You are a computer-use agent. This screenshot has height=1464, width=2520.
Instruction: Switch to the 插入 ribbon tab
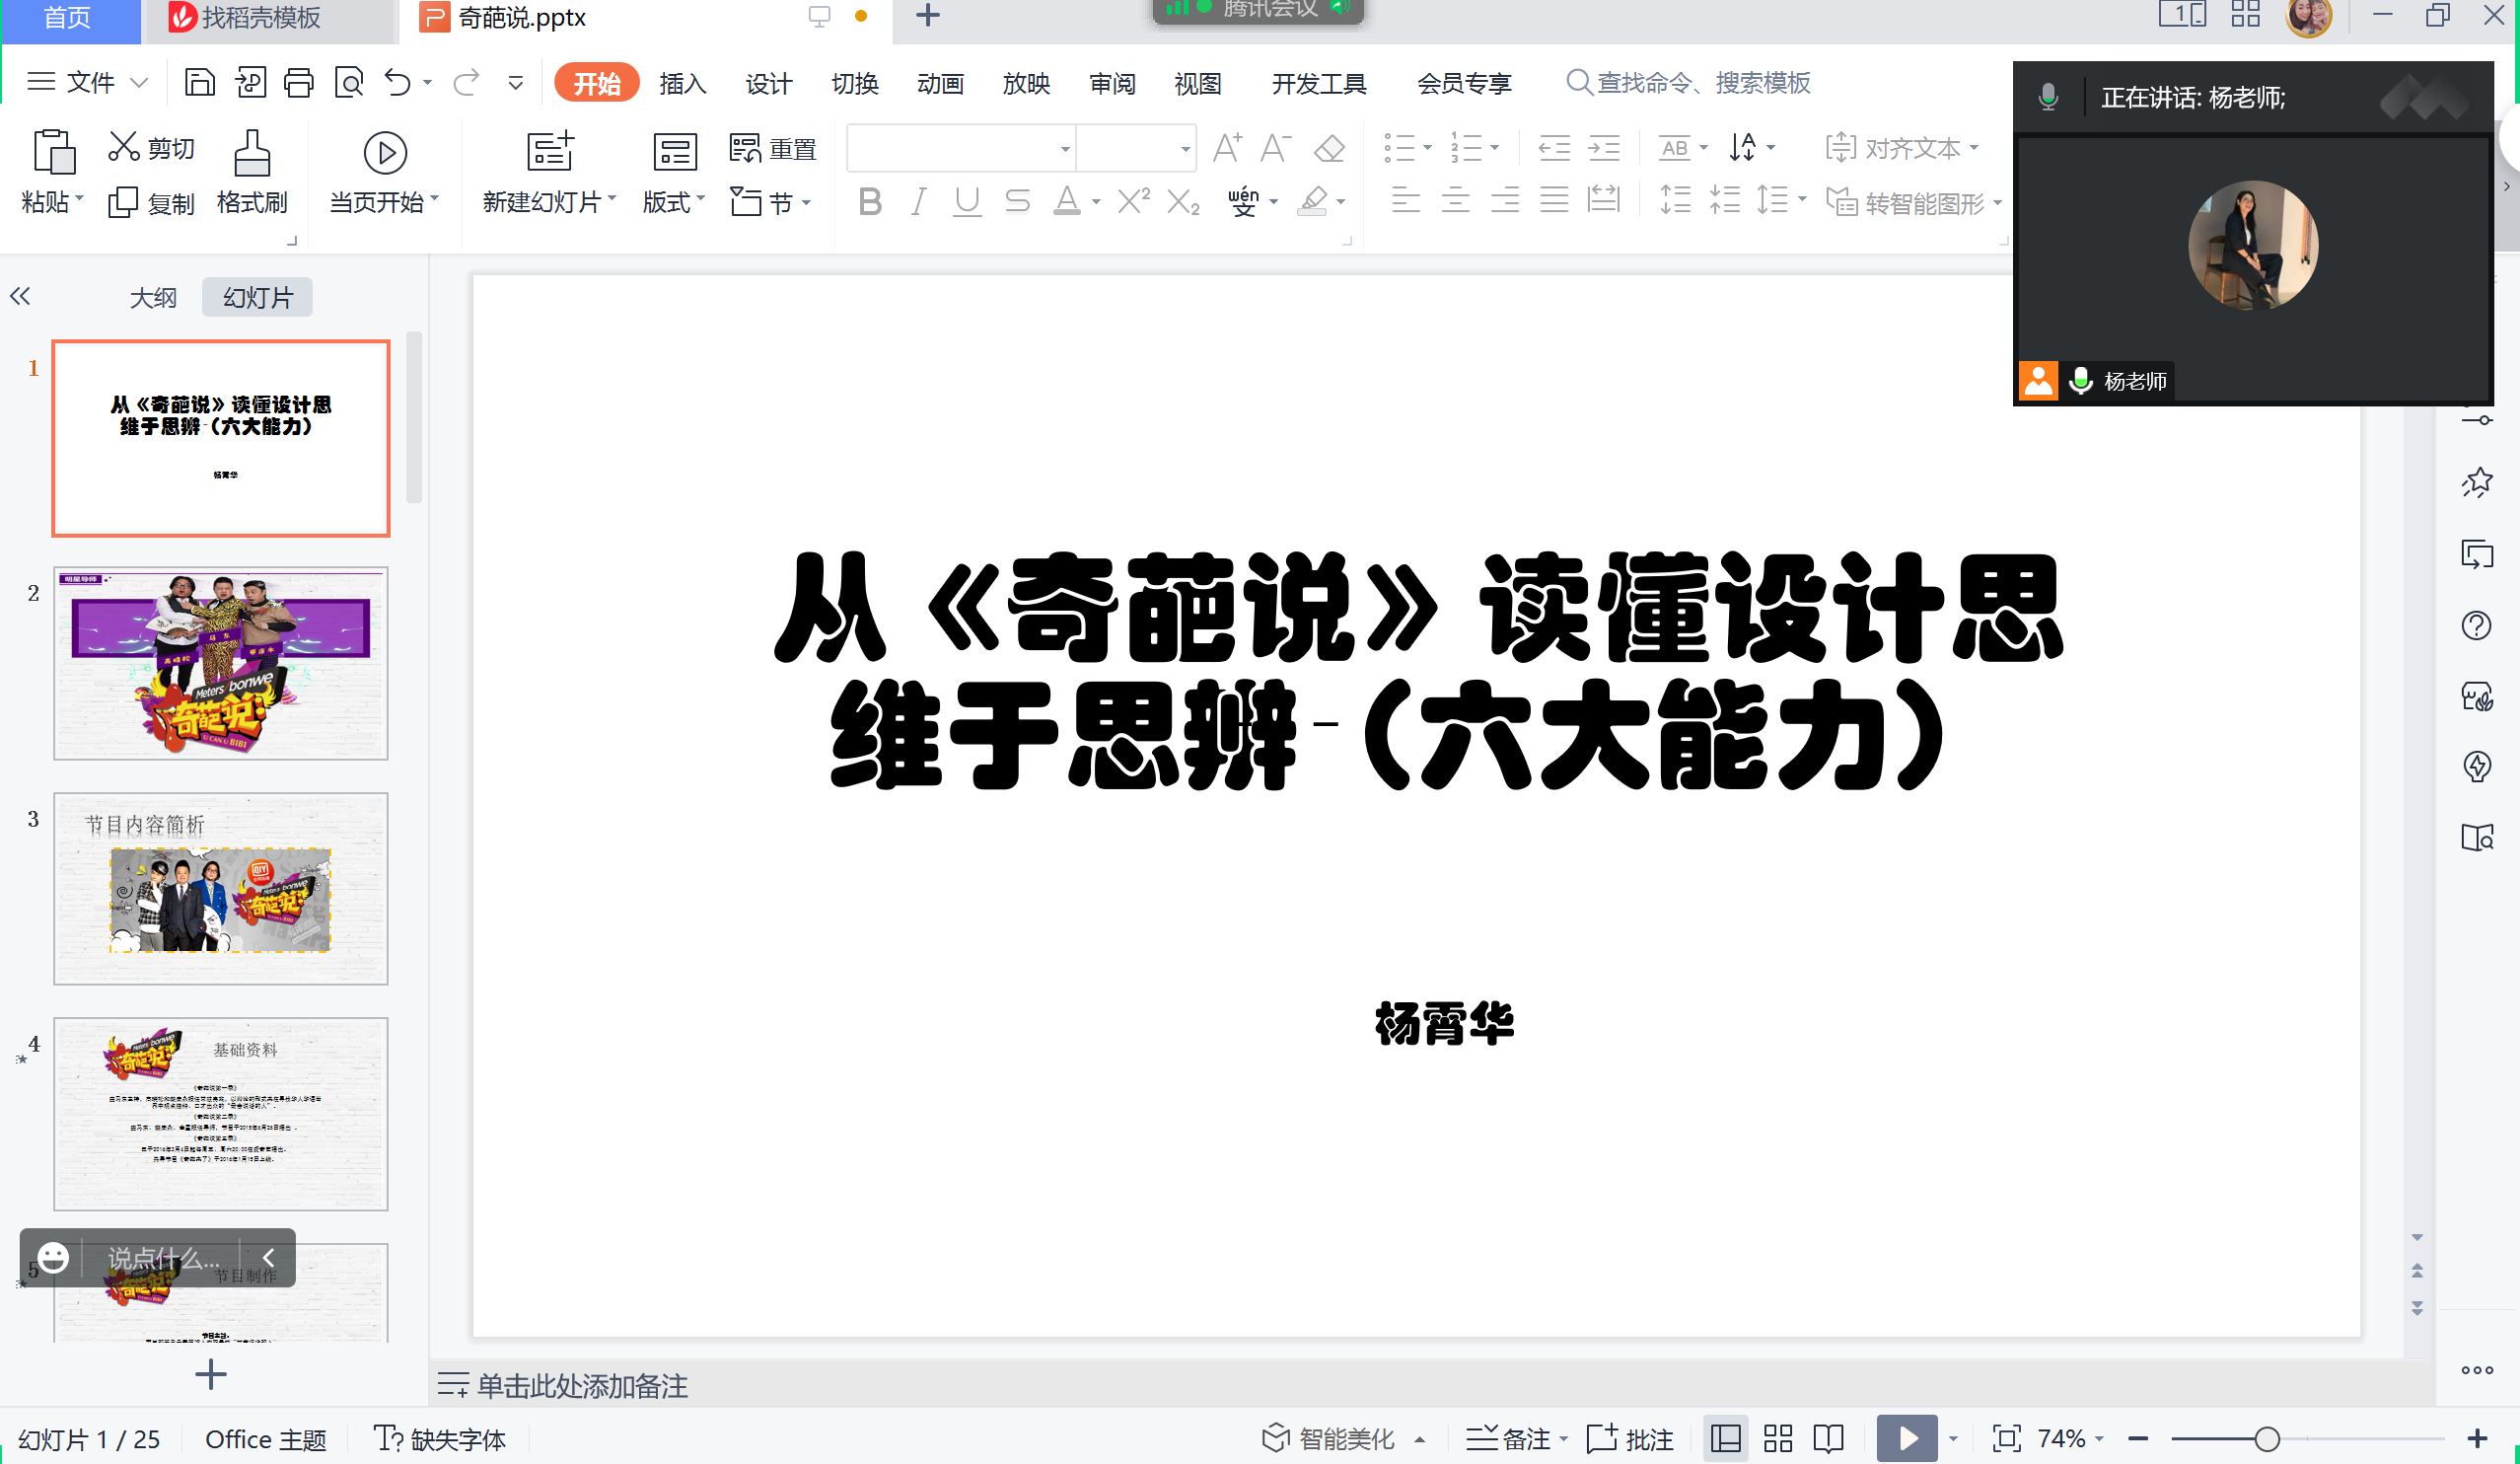coord(683,84)
